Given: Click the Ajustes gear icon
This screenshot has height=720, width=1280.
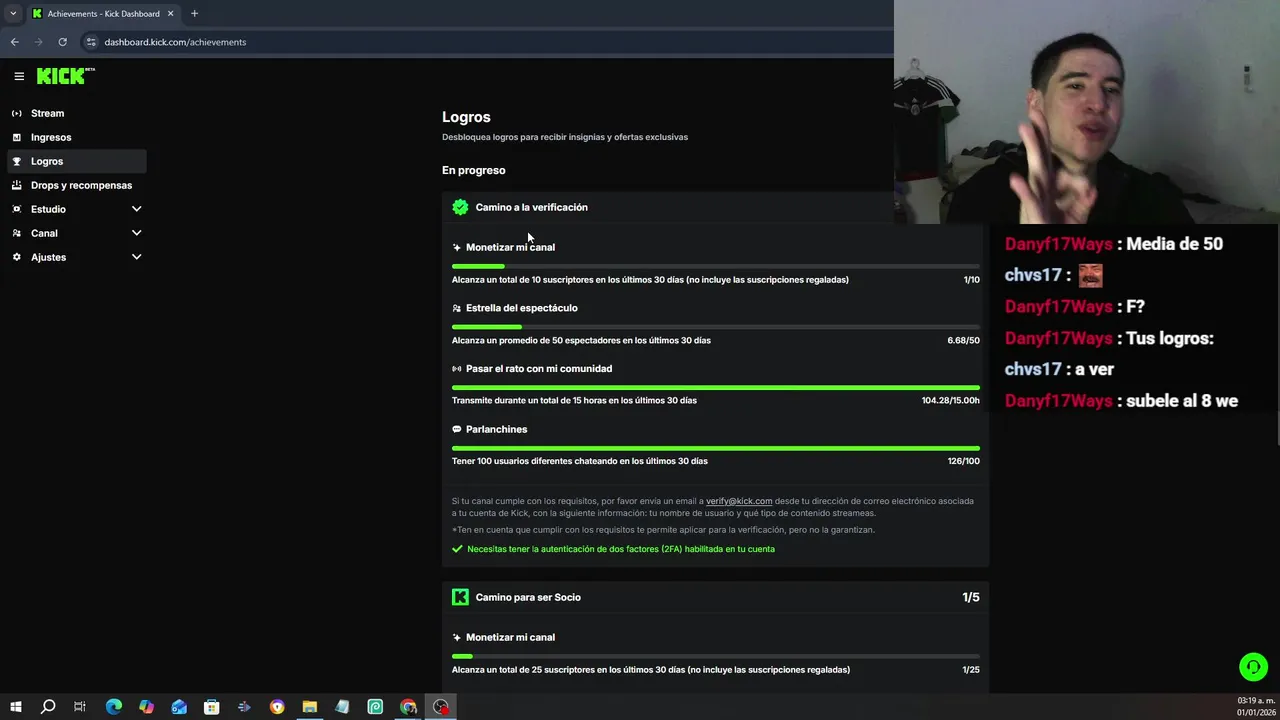Looking at the screenshot, I should point(16,257).
